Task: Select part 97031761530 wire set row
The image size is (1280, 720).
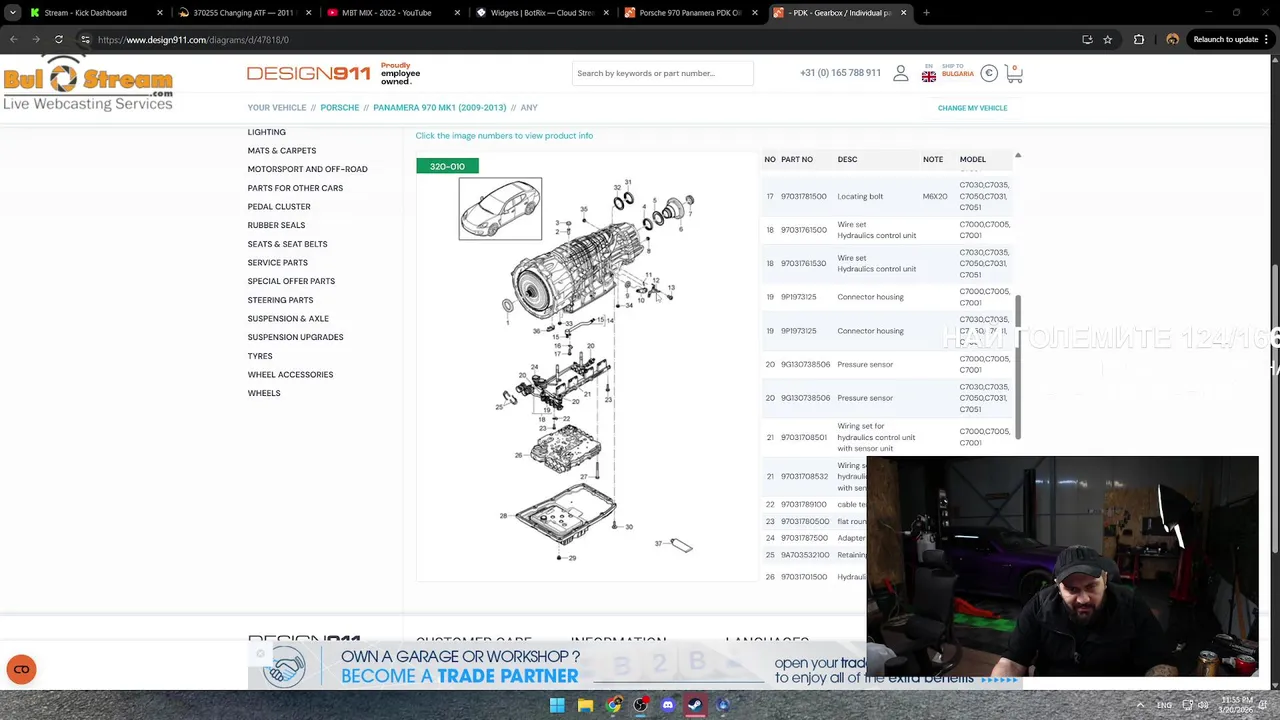Action: click(x=890, y=264)
